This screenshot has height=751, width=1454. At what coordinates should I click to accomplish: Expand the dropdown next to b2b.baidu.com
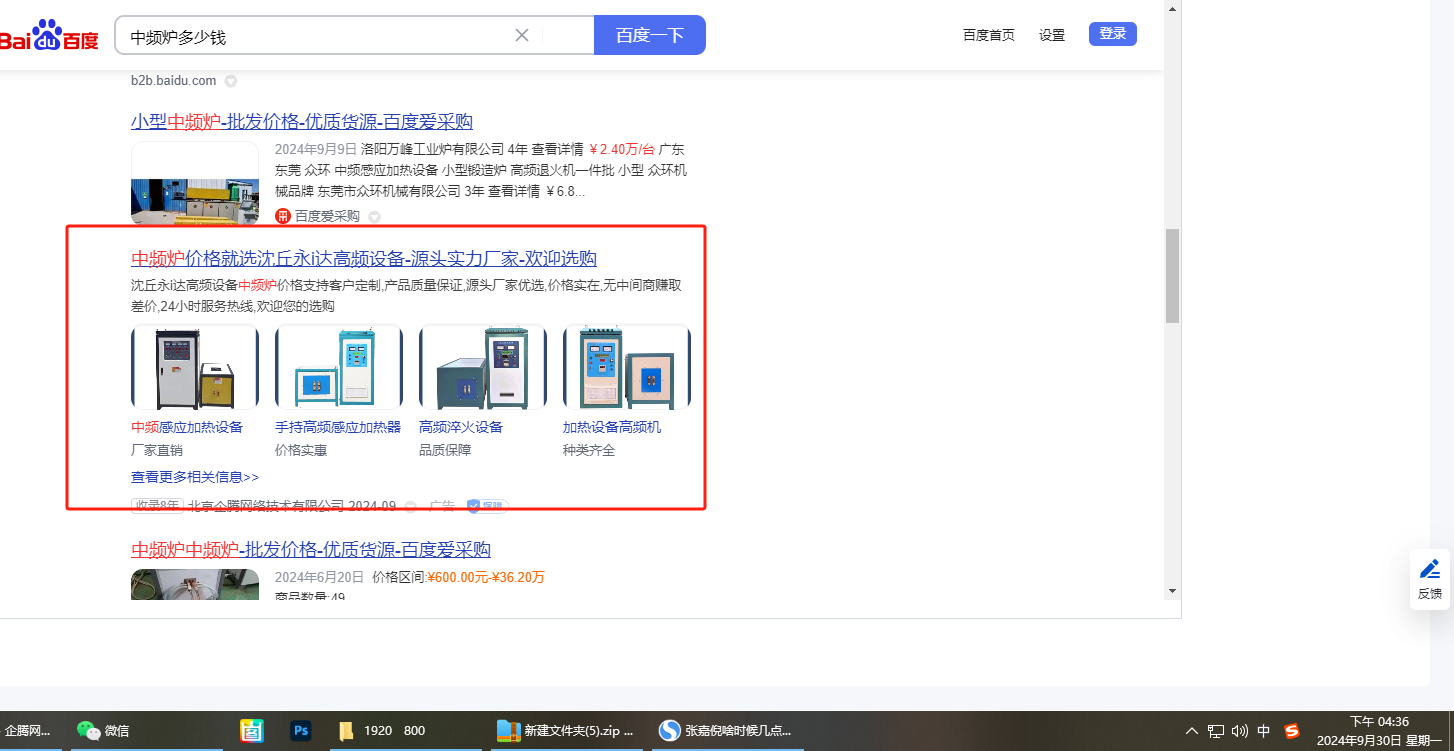231,81
